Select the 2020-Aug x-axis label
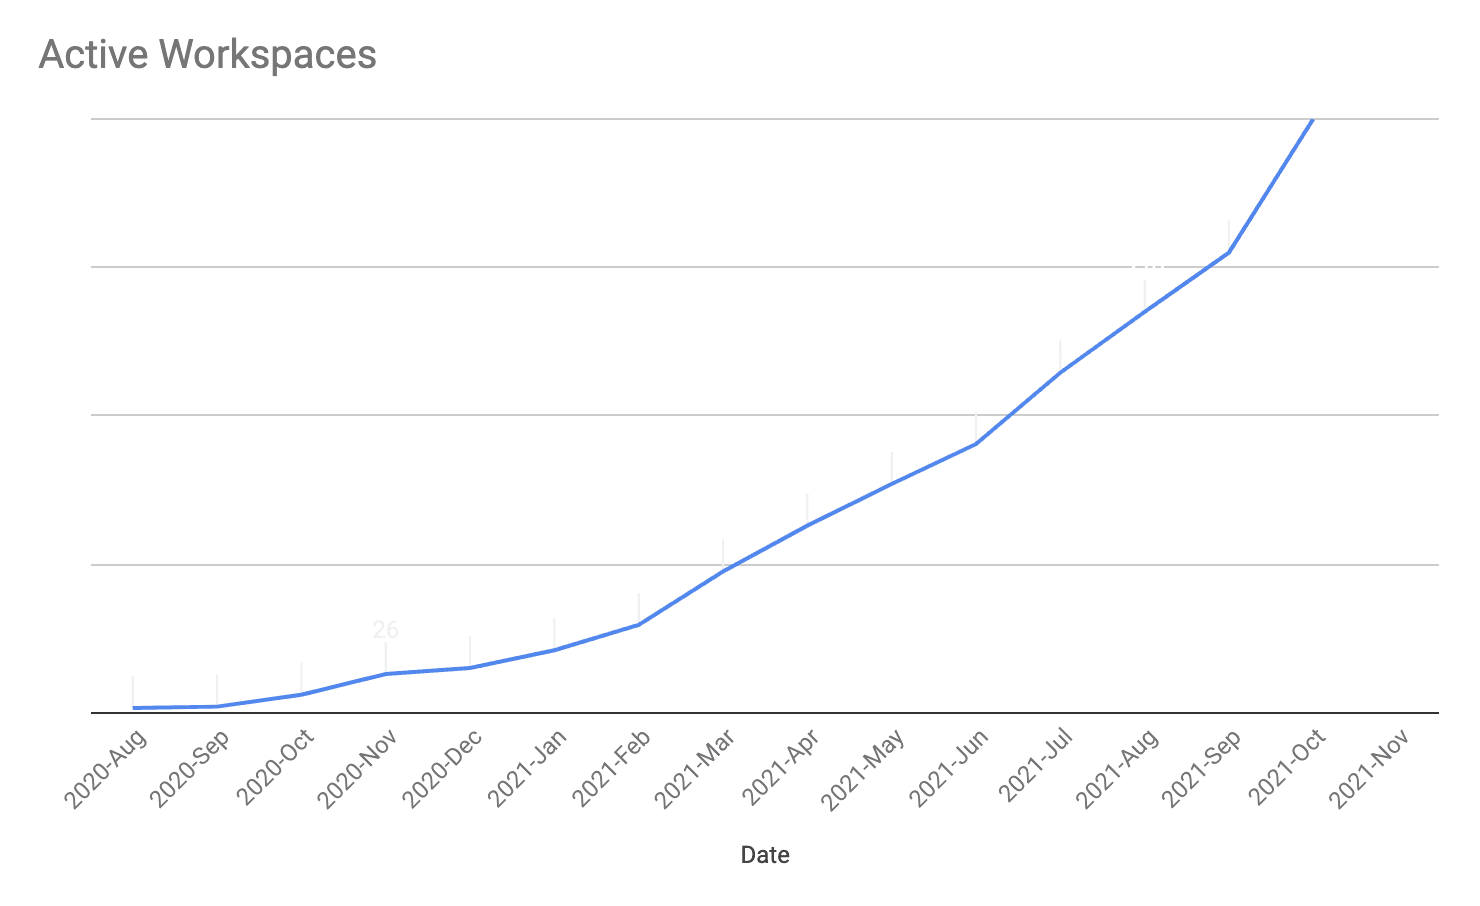1480x906 pixels. click(x=105, y=768)
